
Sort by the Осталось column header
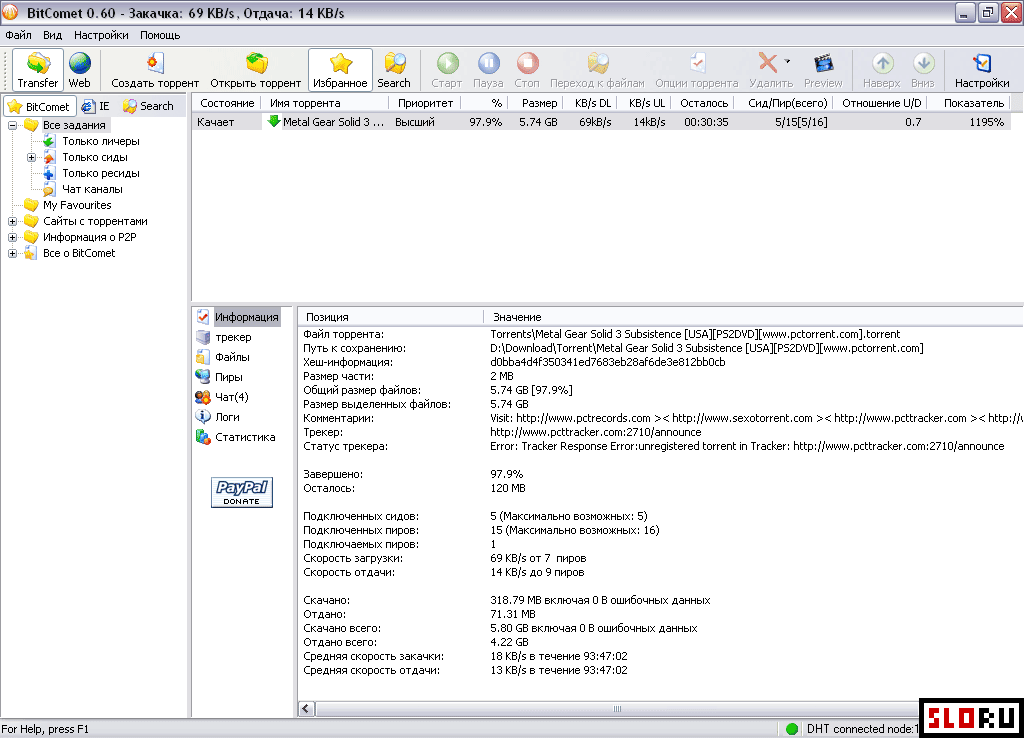[x=703, y=103]
